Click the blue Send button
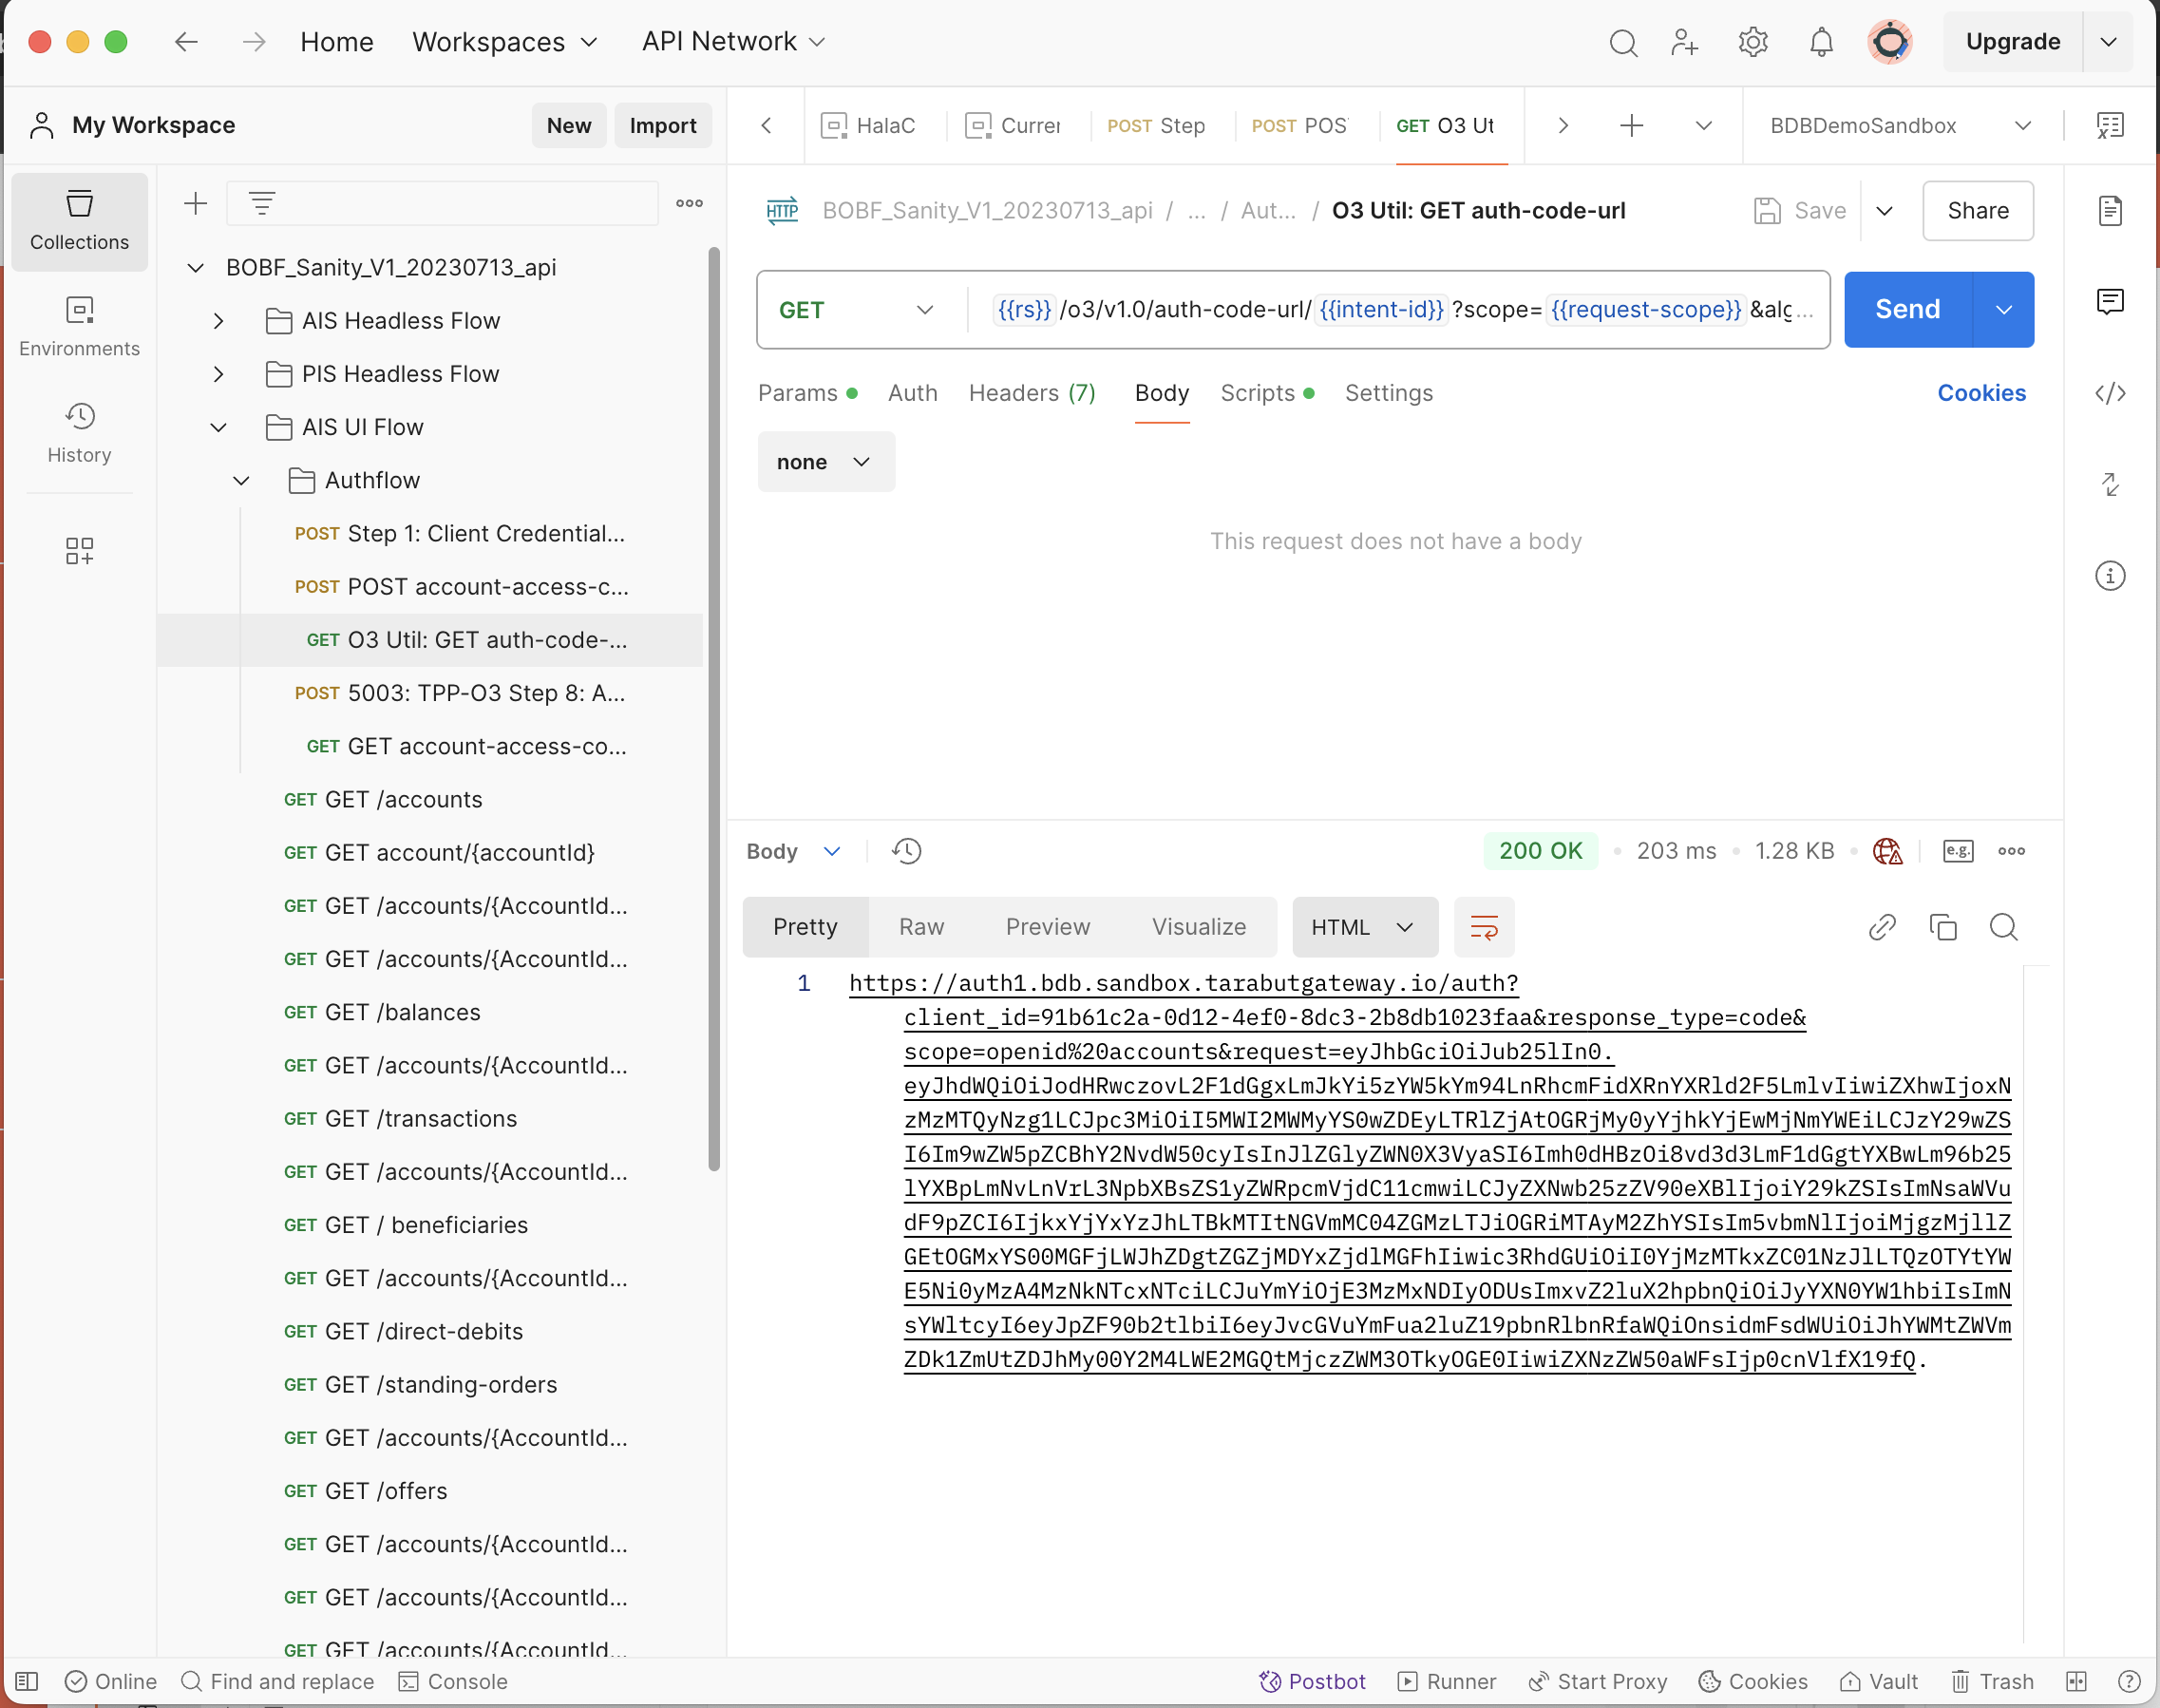The height and width of the screenshot is (1708, 2160). 1907,310
